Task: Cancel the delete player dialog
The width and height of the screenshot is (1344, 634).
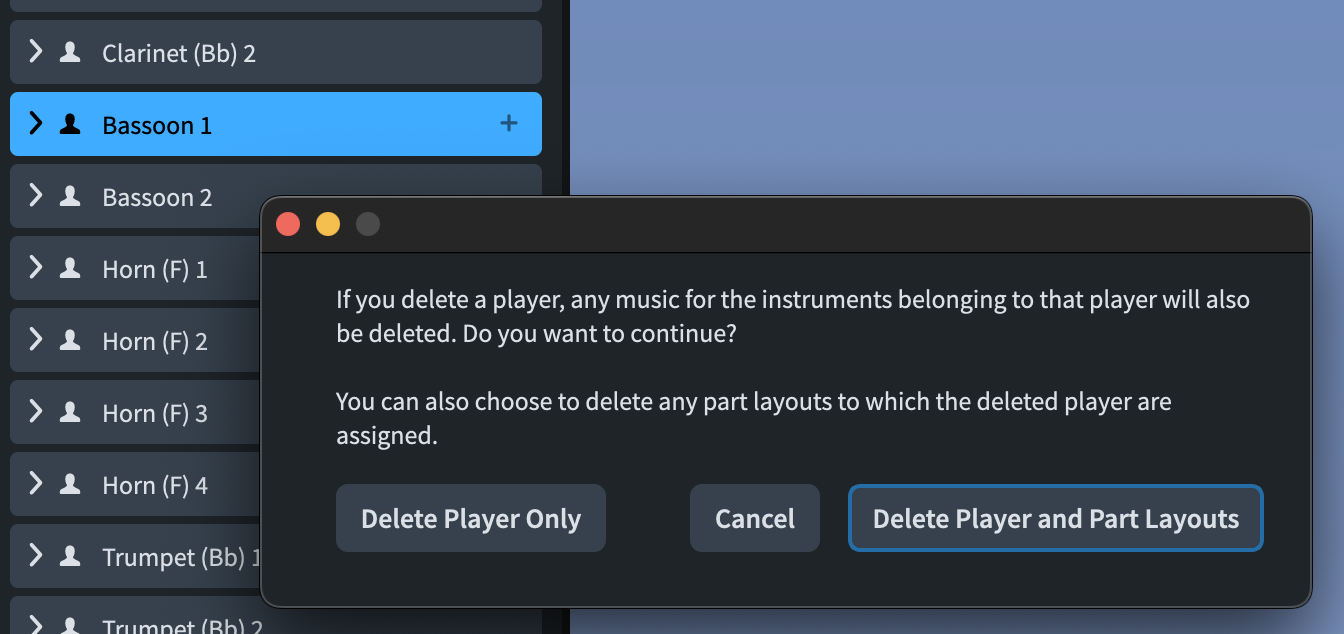Action: click(755, 518)
